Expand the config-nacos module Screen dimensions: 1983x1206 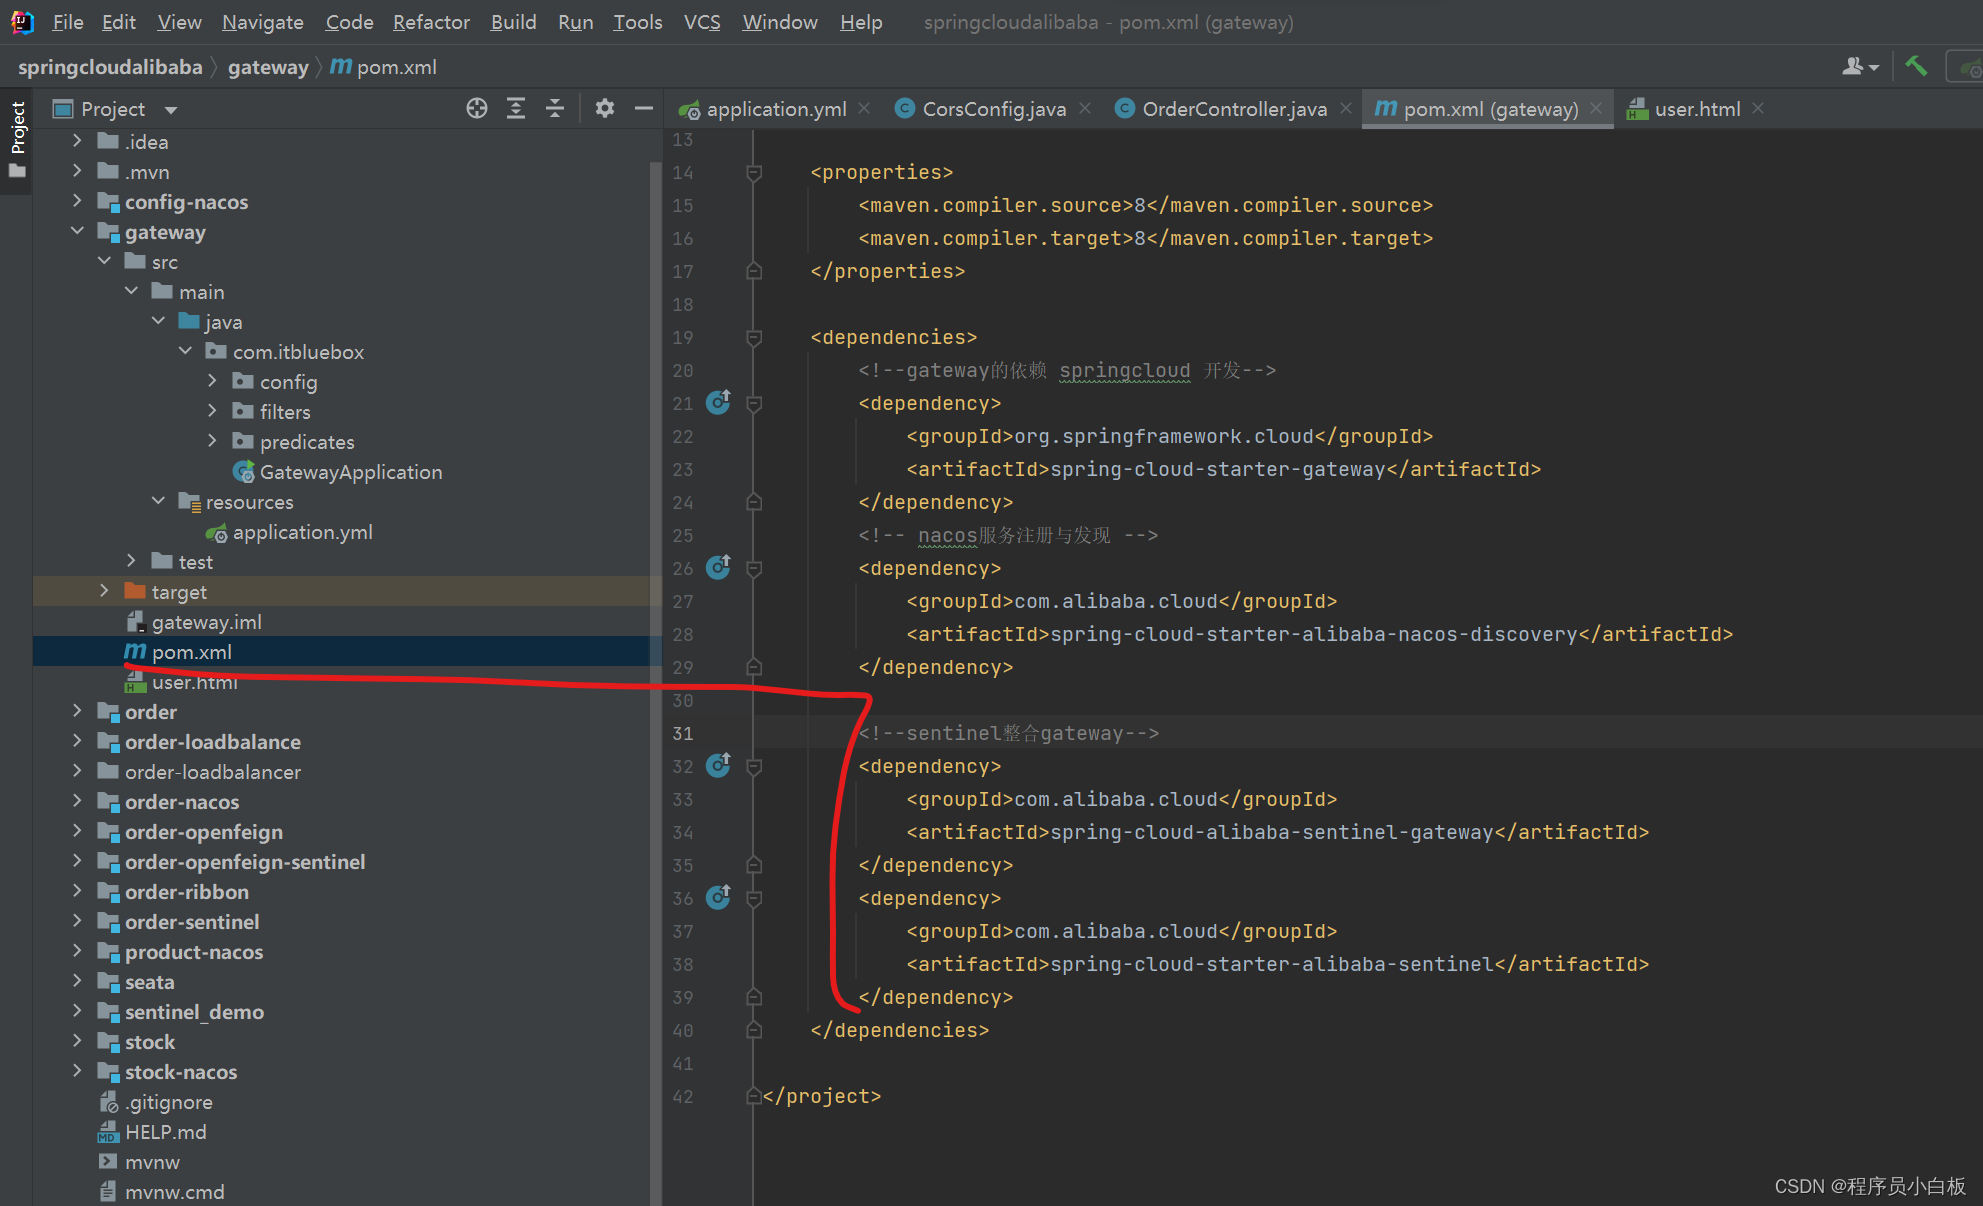pos(77,201)
